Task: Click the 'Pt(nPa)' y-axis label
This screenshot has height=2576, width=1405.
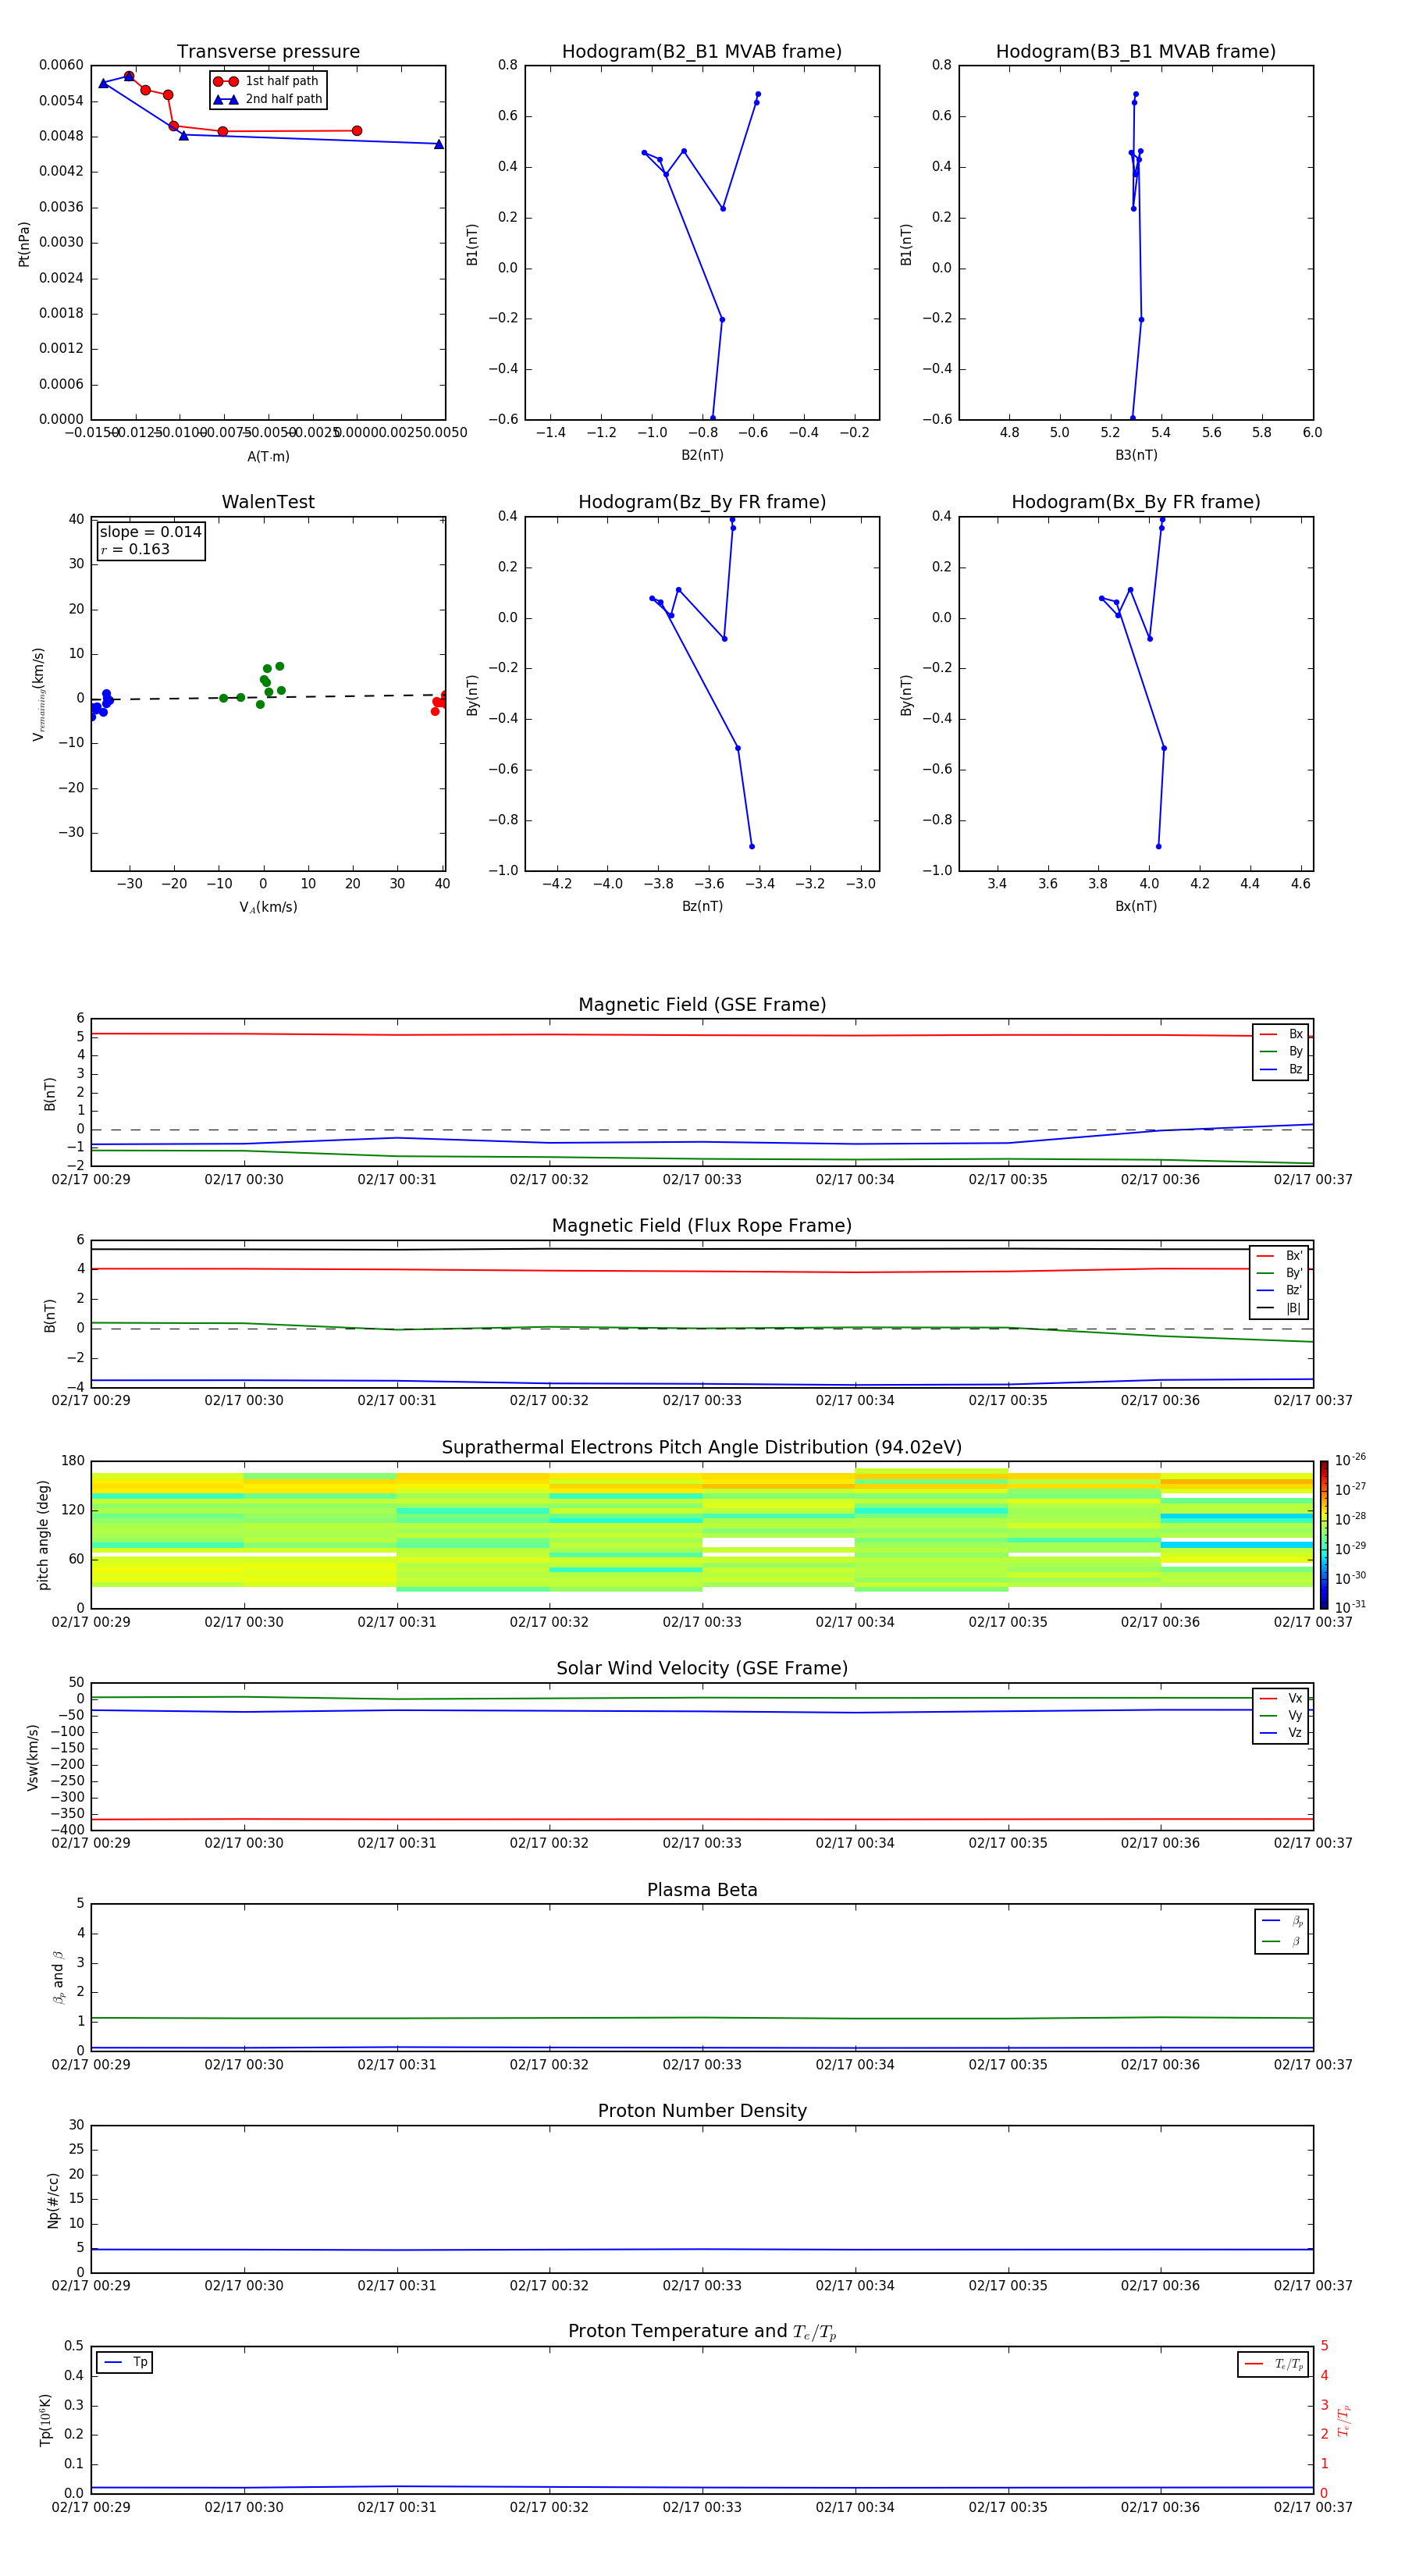Action: pos(24,244)
